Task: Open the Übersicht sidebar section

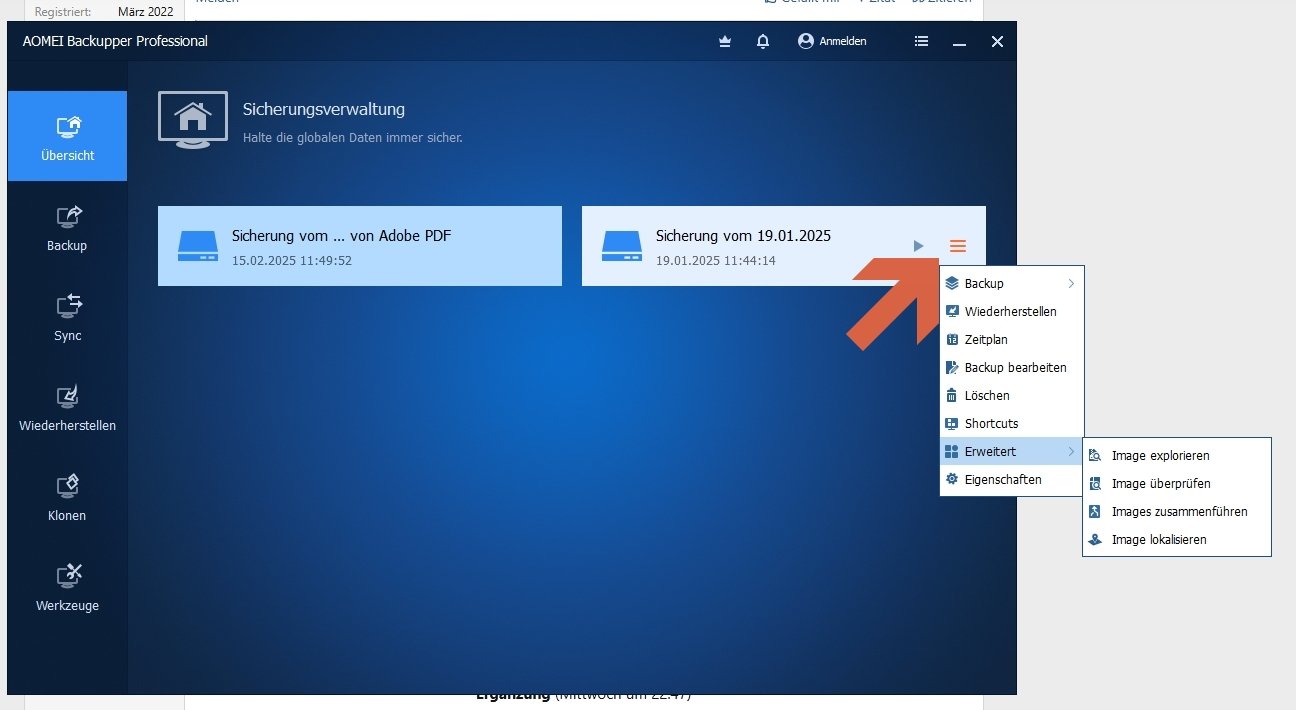Action: [68, 136]
